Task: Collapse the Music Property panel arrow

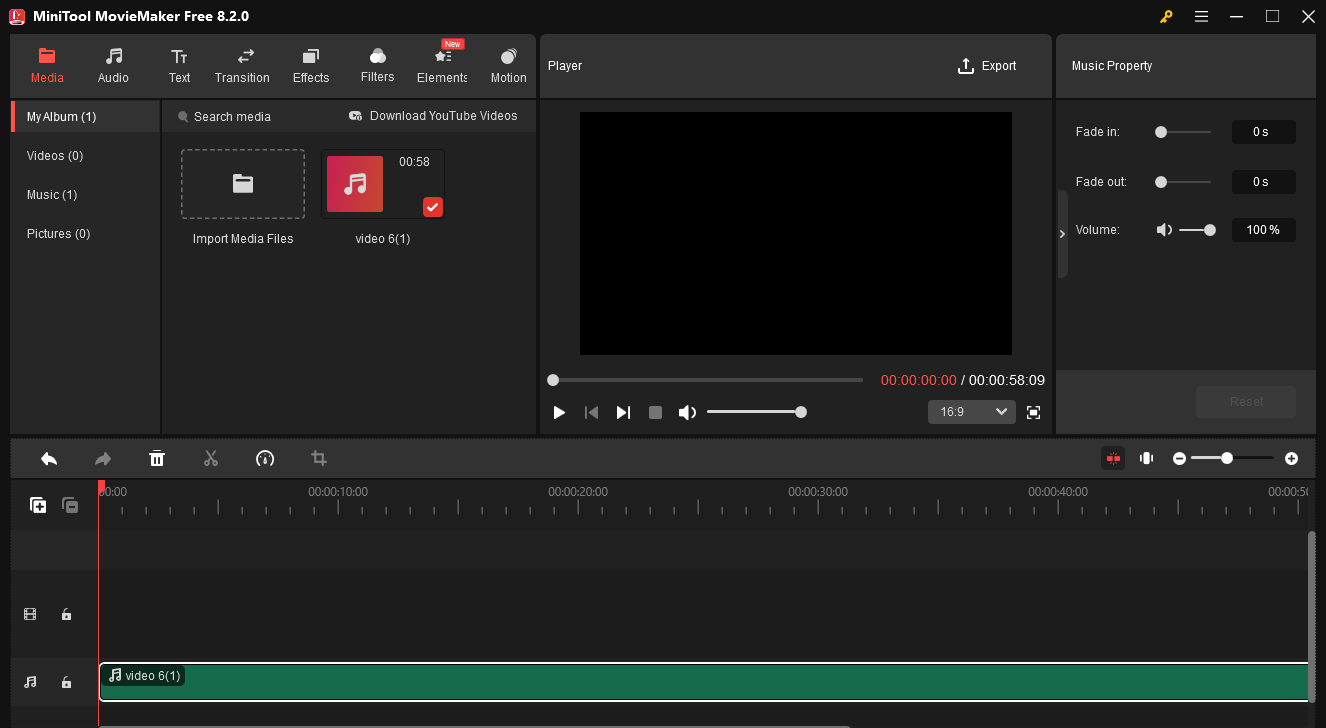Action: point(1062,234)
